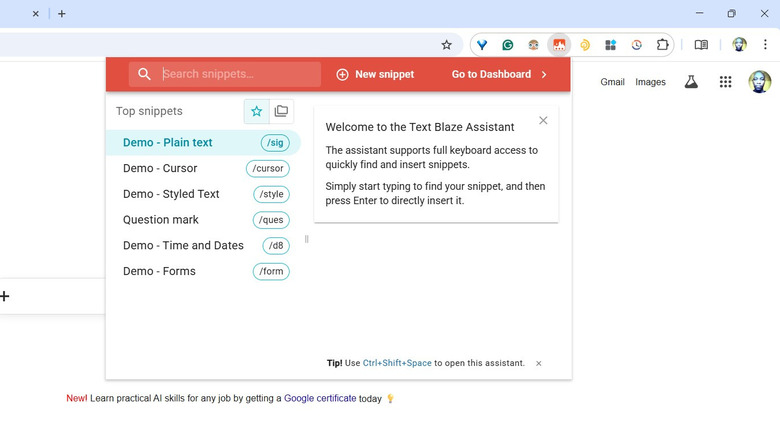Select Demo - Plain text snippet
The height and width of the screenshot is (438, 780).
203,142
